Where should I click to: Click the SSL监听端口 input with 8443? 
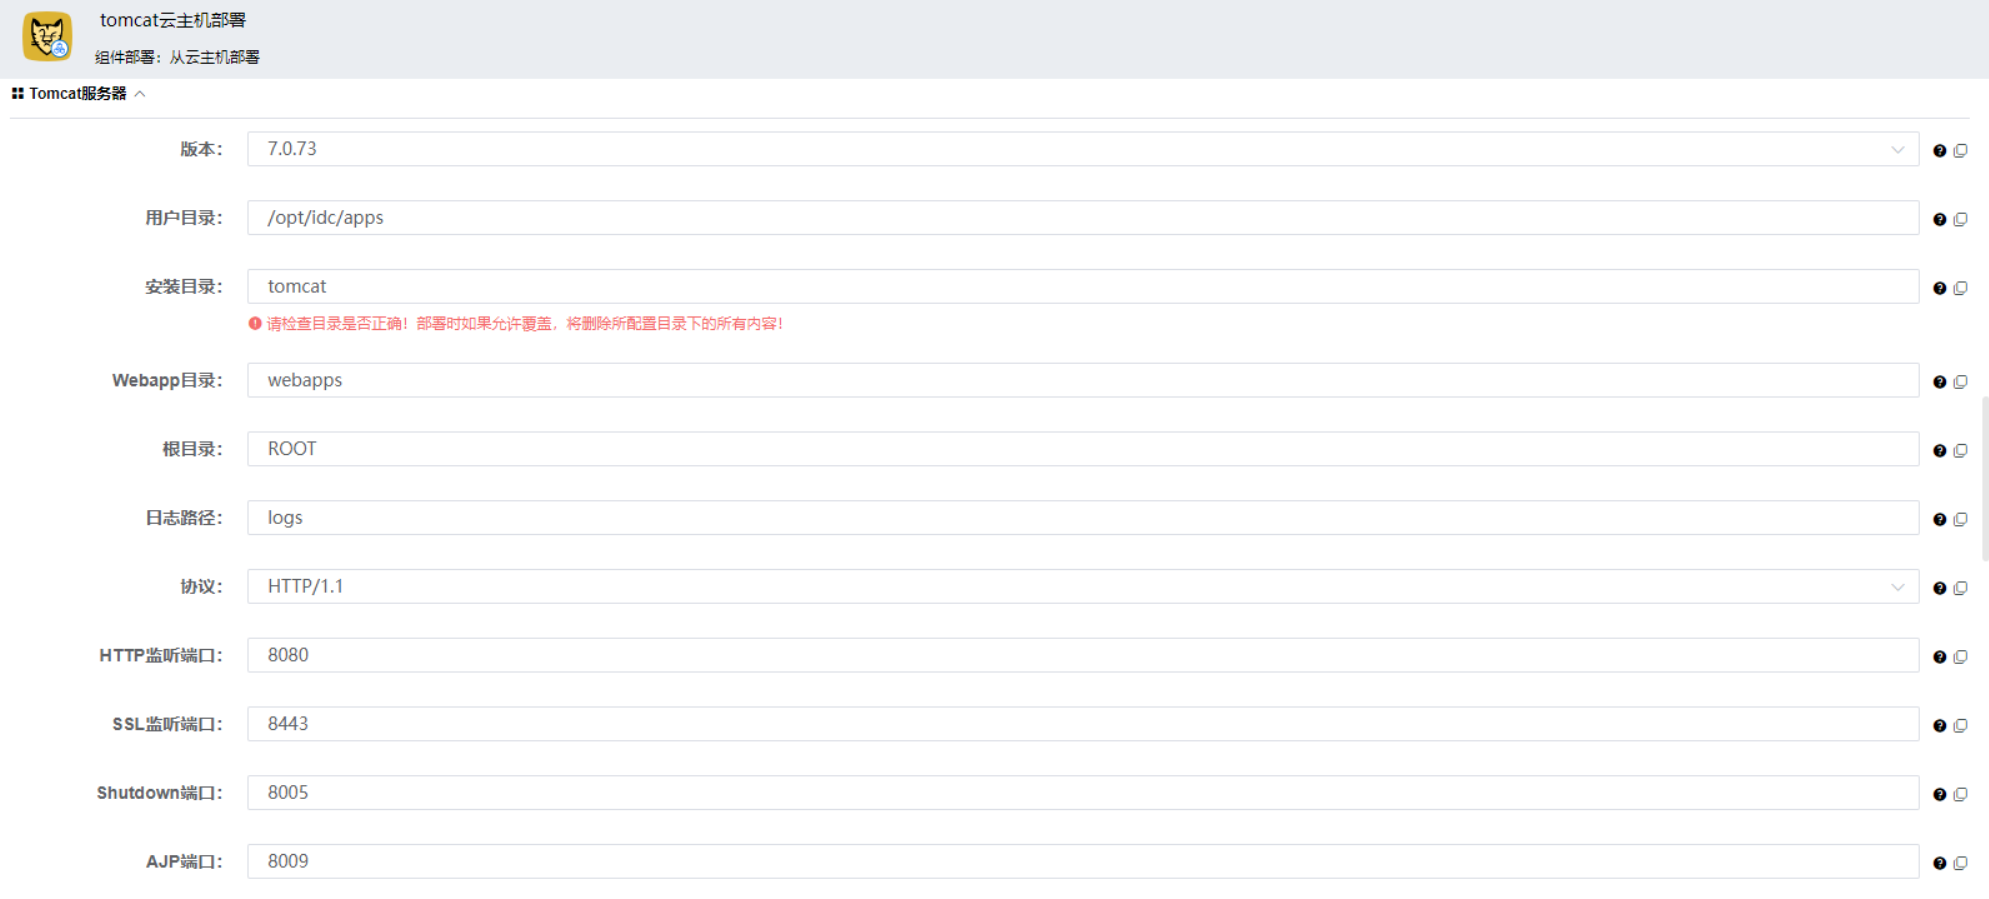[x=1083, y=724]
